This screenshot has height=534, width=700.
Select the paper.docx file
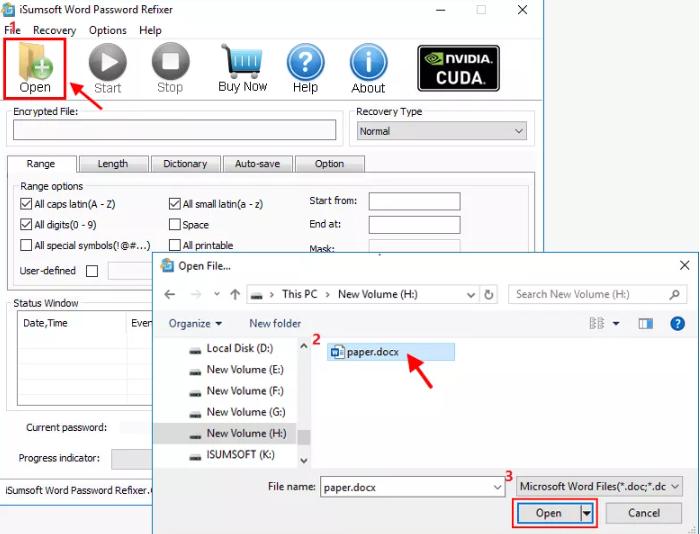(391, 352)
